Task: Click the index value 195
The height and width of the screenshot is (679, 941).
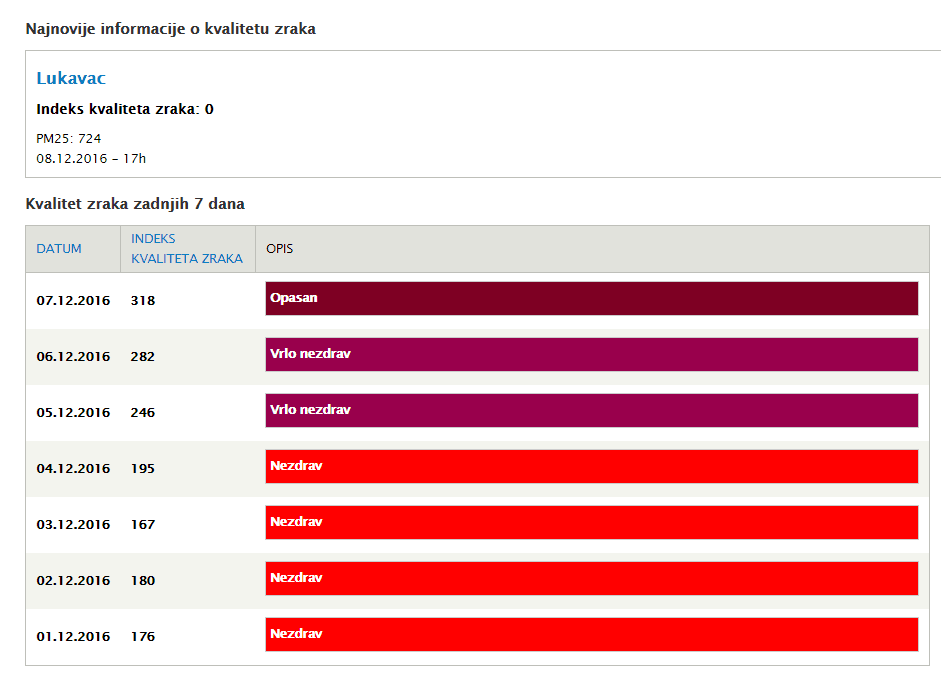Action: coord(143,468)
